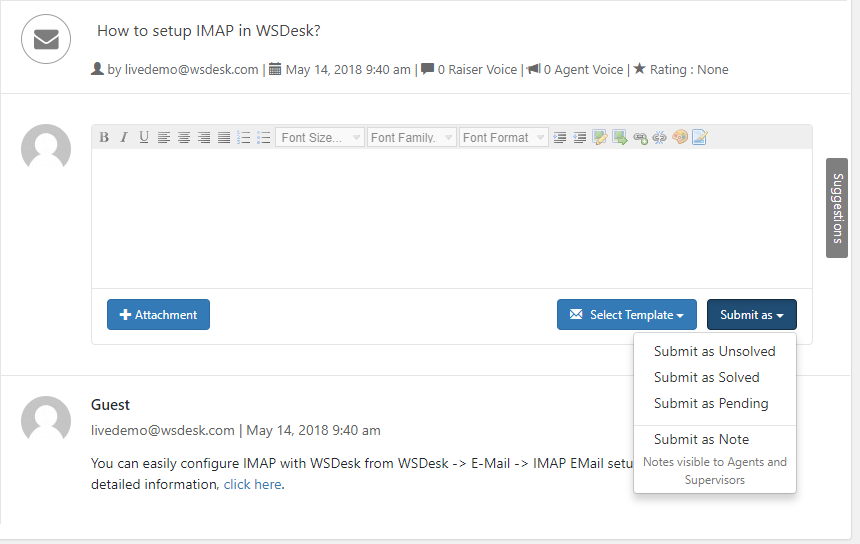Toggle bold formatting in the editor
This screenshot has width=860, height=544.
point(104,137)
